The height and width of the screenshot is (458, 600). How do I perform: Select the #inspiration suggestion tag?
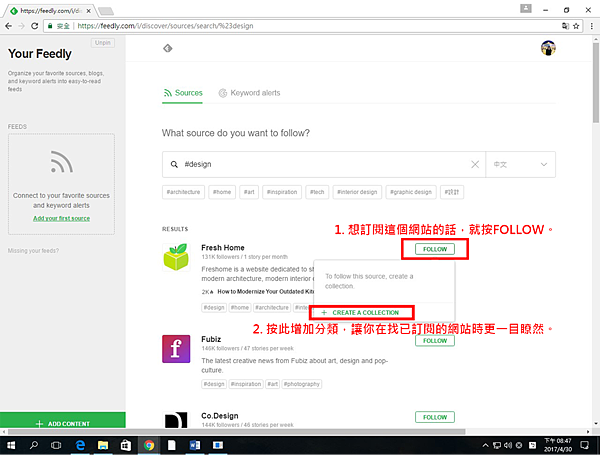282,192
